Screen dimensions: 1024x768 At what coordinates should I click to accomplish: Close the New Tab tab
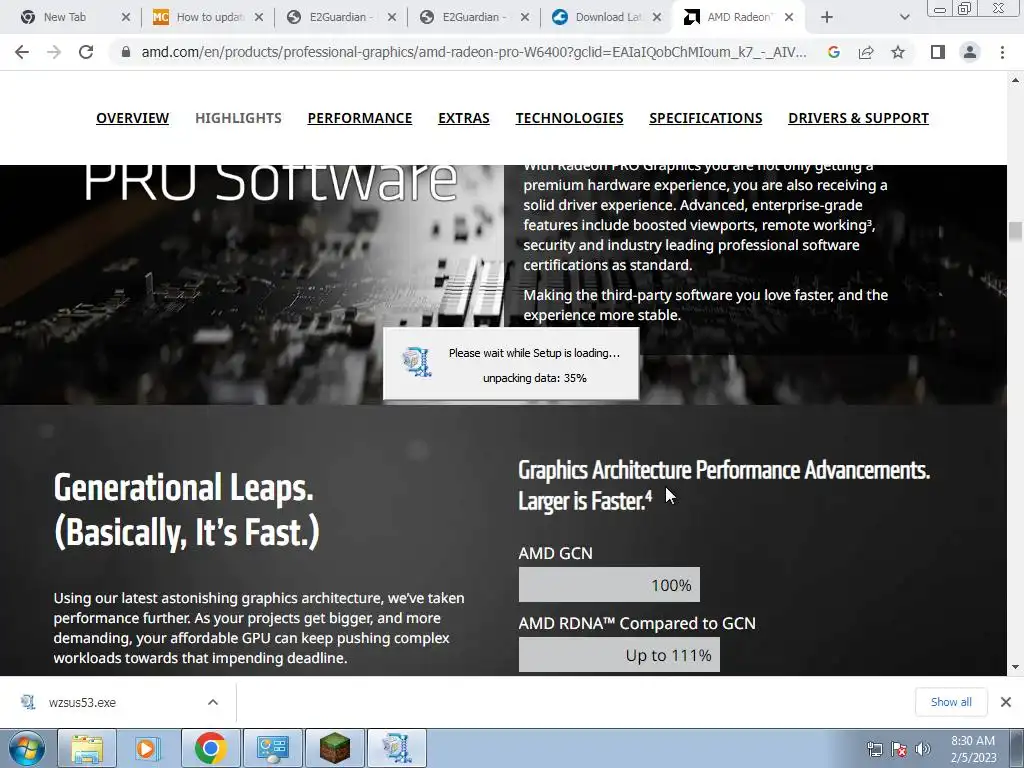[x=126, y=17]
